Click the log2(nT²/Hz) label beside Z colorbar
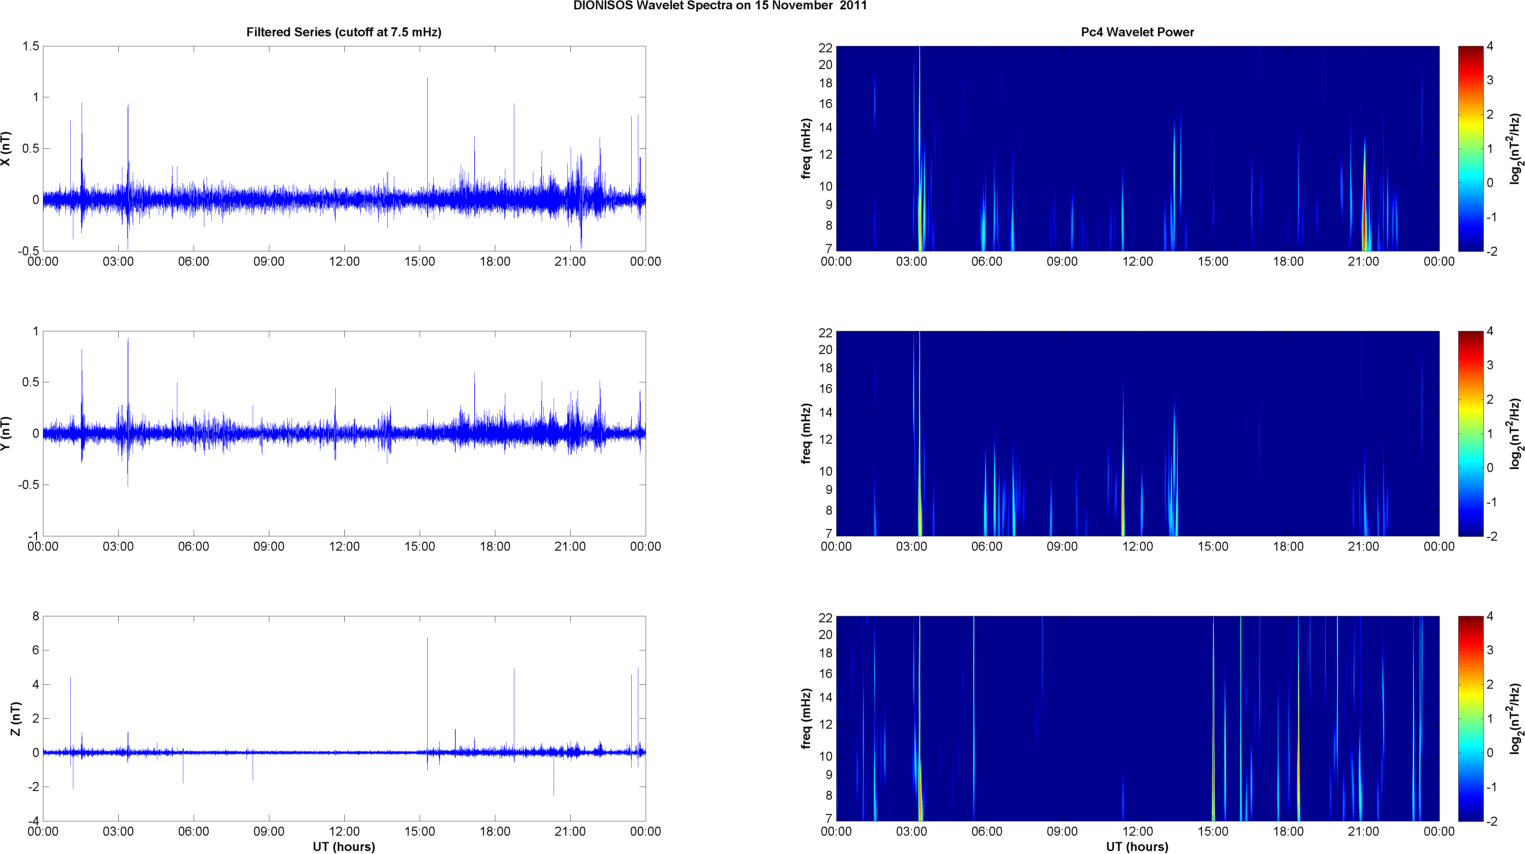The image size is (1525, 854). pyautogui.click(x=1517, y=719)
